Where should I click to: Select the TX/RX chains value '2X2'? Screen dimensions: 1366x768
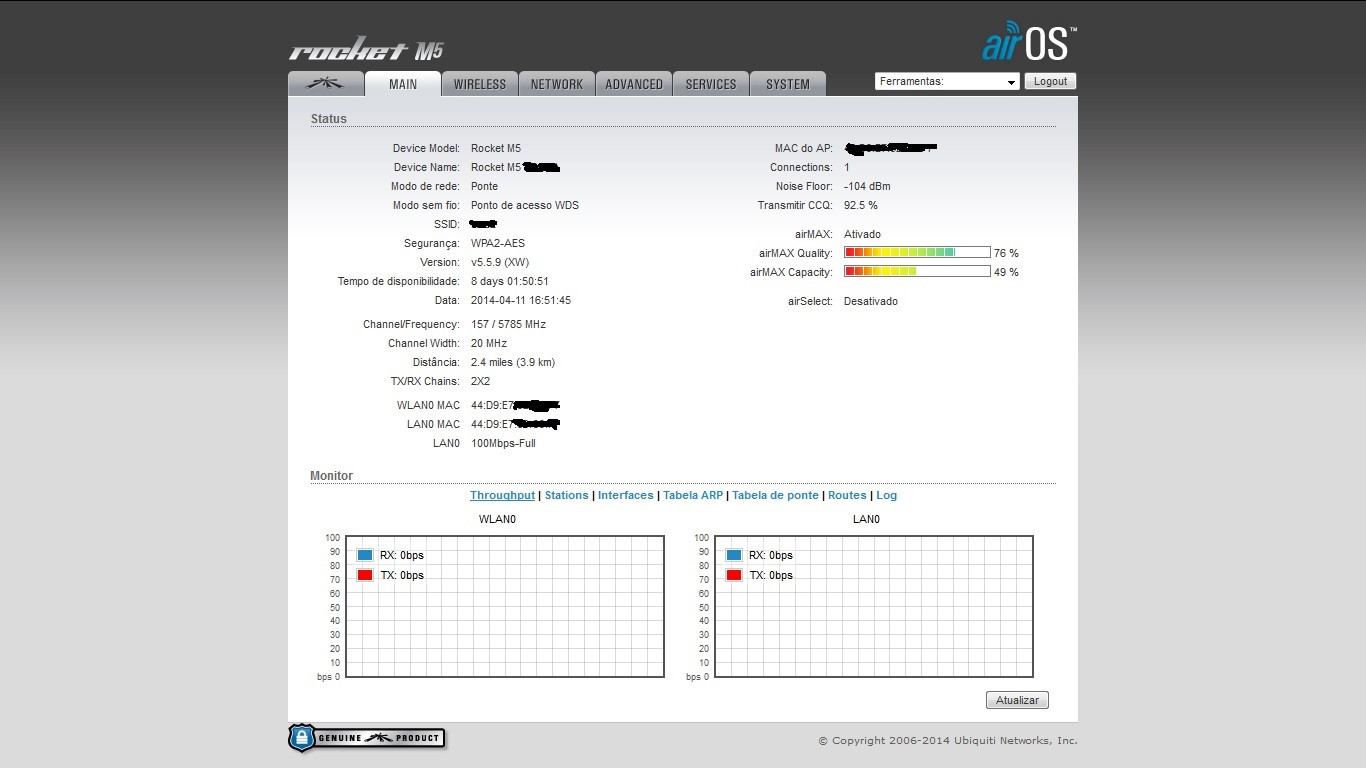(x=481, y=382)
